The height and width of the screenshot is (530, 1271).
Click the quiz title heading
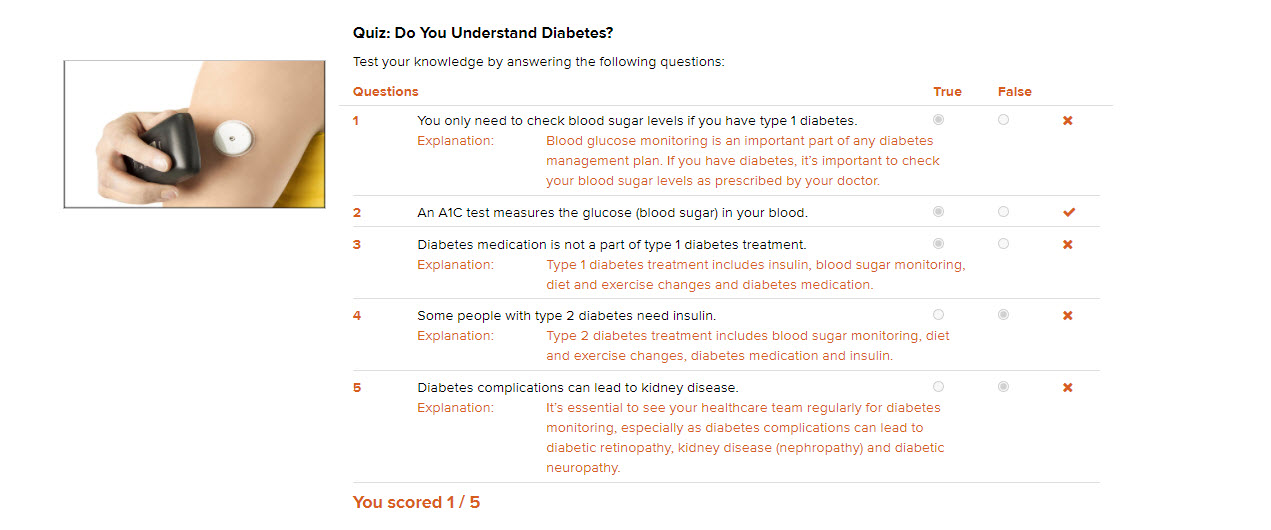483,33
